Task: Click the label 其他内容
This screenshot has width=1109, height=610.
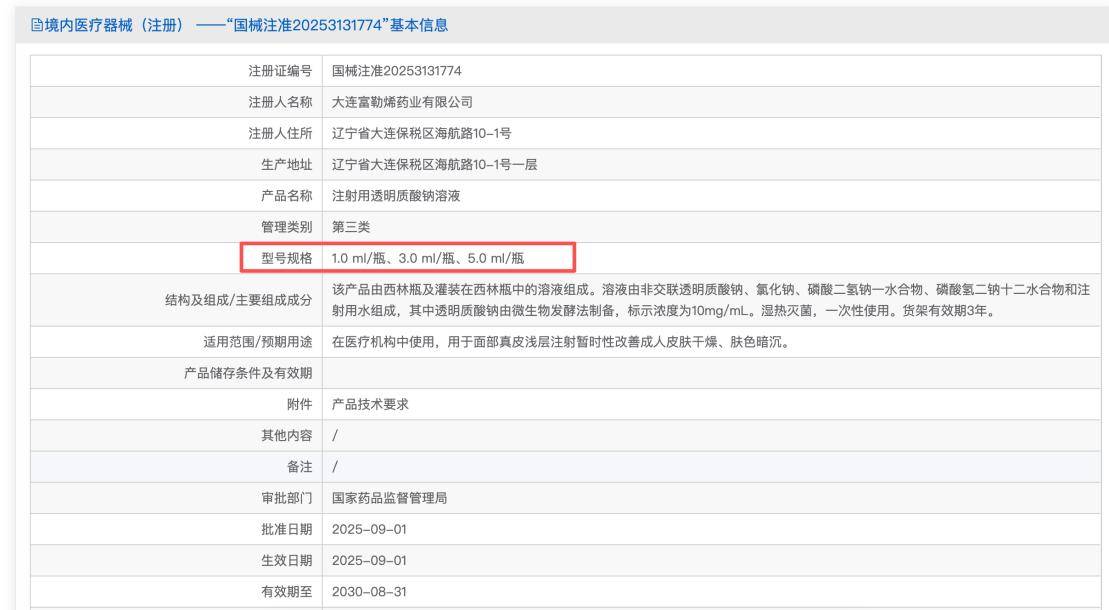Action: pyautogui.click(x=286, y=435)
